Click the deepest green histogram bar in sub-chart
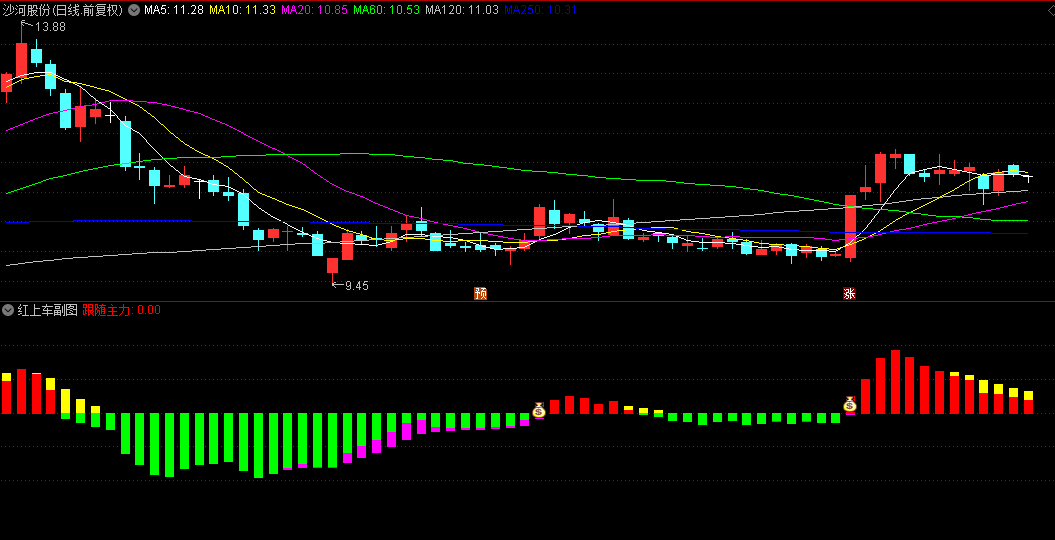The width and height of the screenshot is (1055, 540). (258, 446)
